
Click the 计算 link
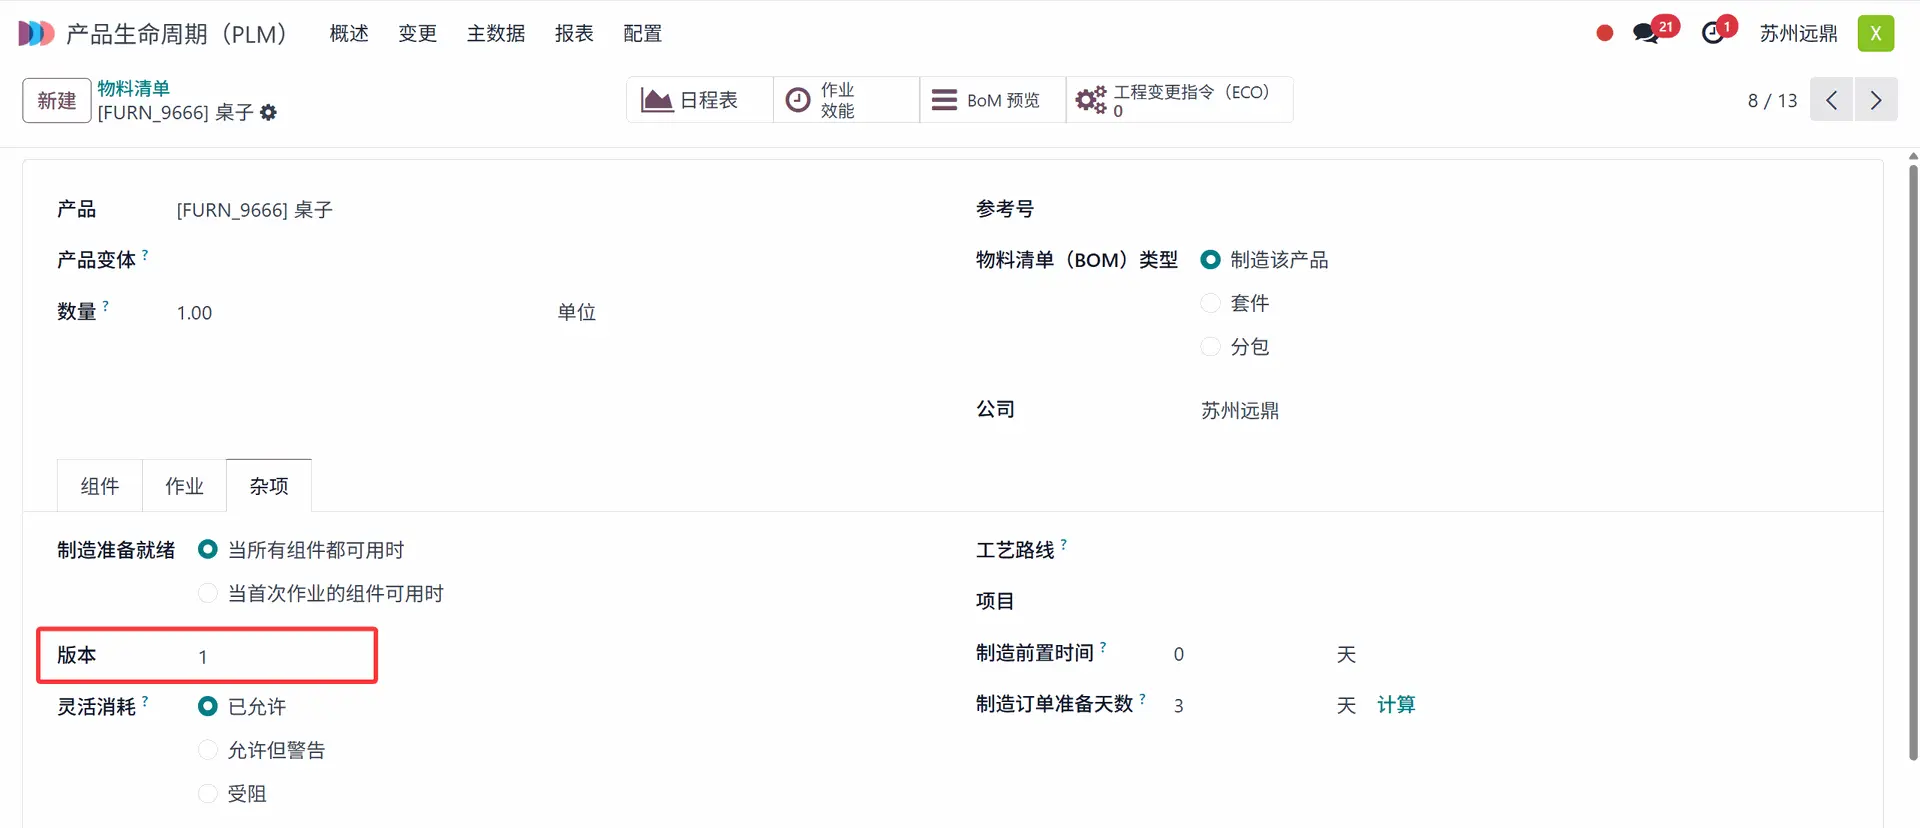[x=1396, y=705]
